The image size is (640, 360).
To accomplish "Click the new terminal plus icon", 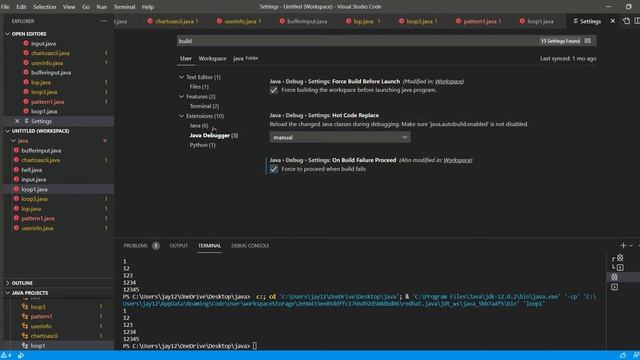I will (x=623, y=245).
